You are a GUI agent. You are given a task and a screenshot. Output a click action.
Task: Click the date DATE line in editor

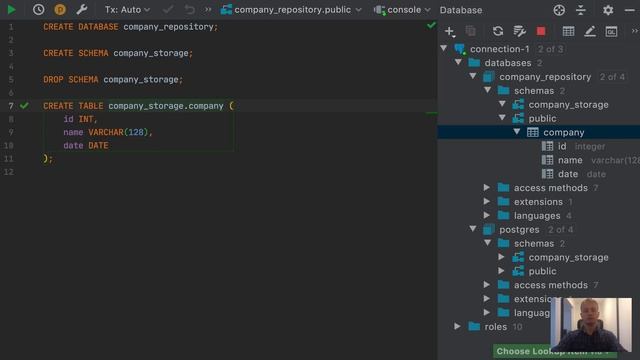coord(86,145)
